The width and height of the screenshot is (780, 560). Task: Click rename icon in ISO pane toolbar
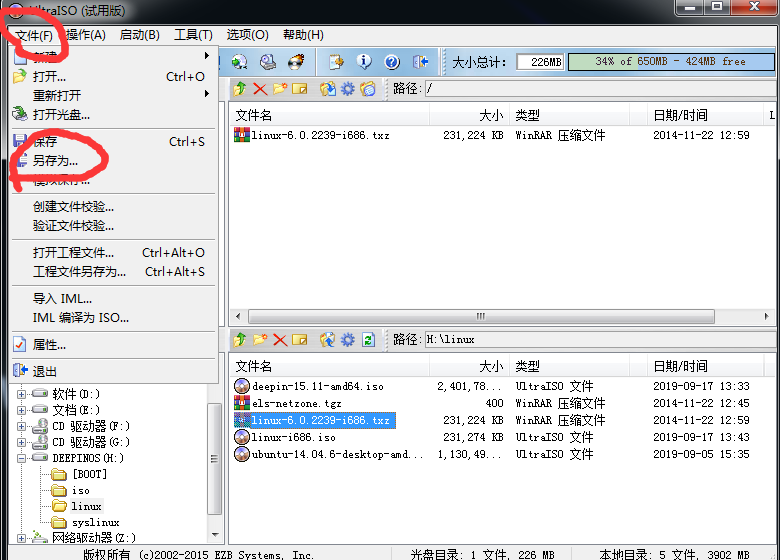(x=299, y=89)
